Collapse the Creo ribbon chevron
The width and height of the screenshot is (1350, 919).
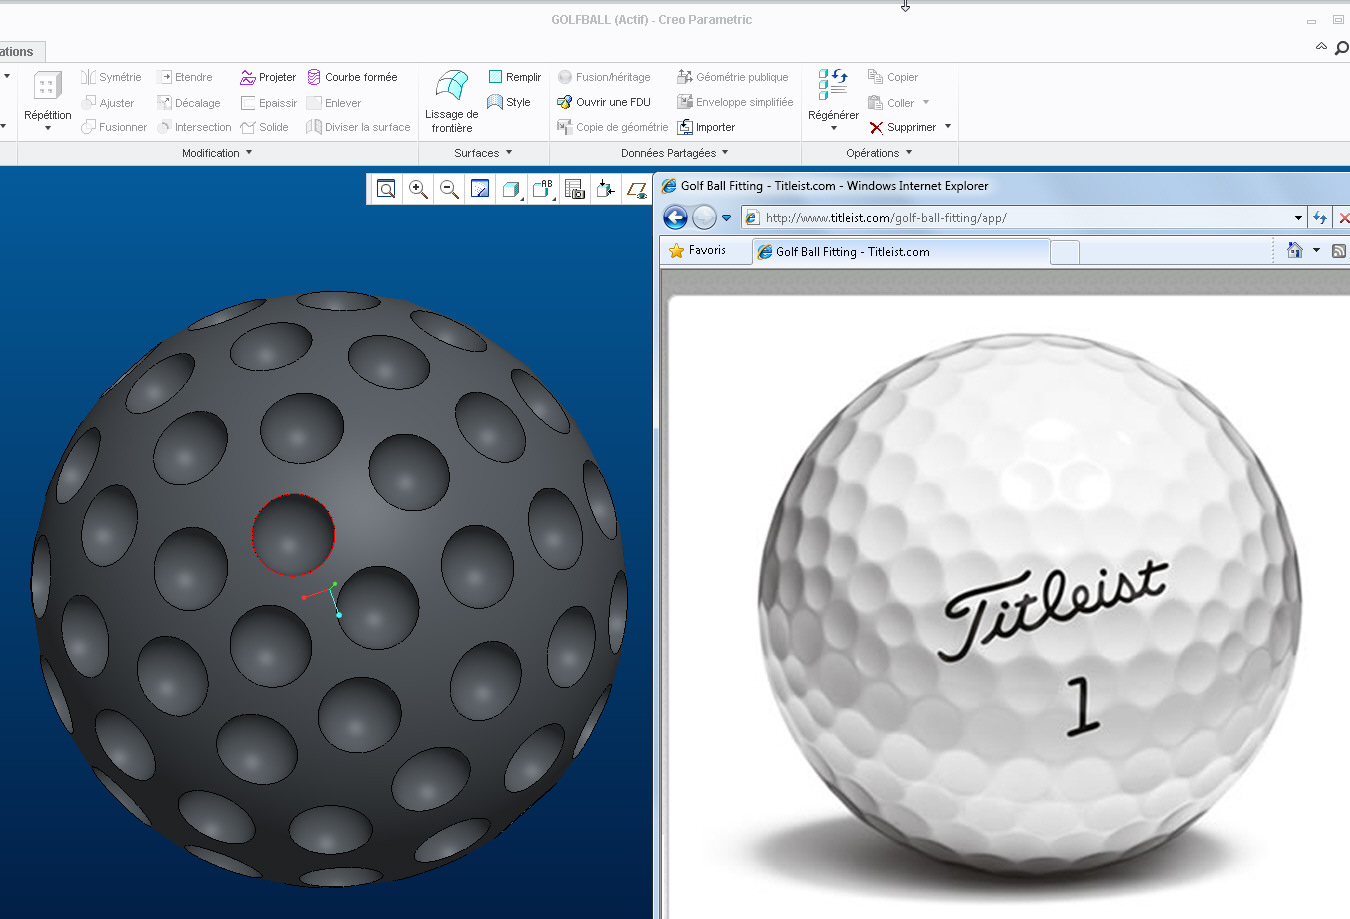tap(1321, 46)
